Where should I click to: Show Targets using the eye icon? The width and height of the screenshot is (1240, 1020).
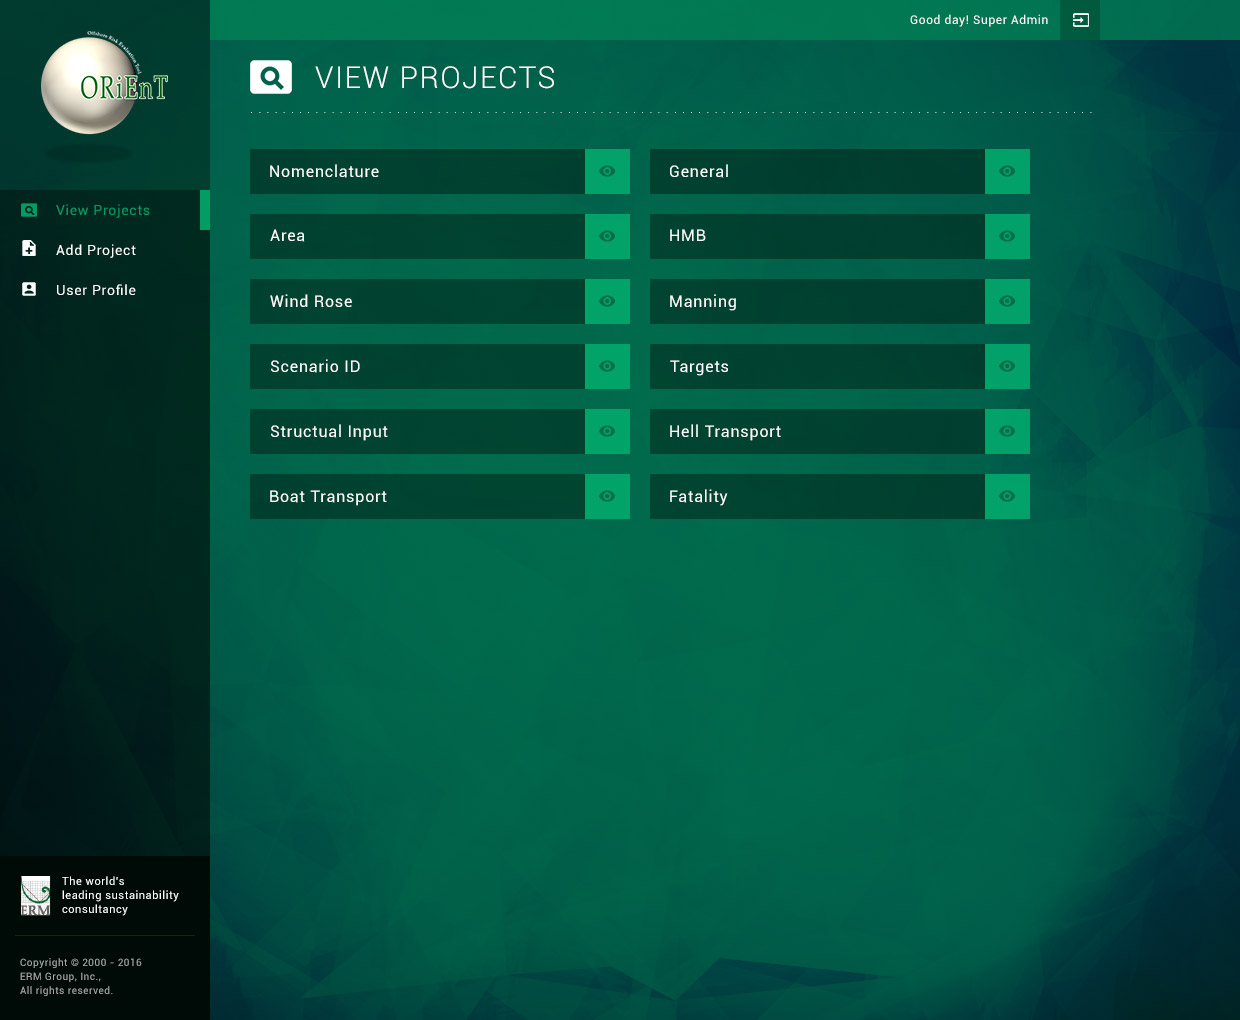tap(1007, 367)
